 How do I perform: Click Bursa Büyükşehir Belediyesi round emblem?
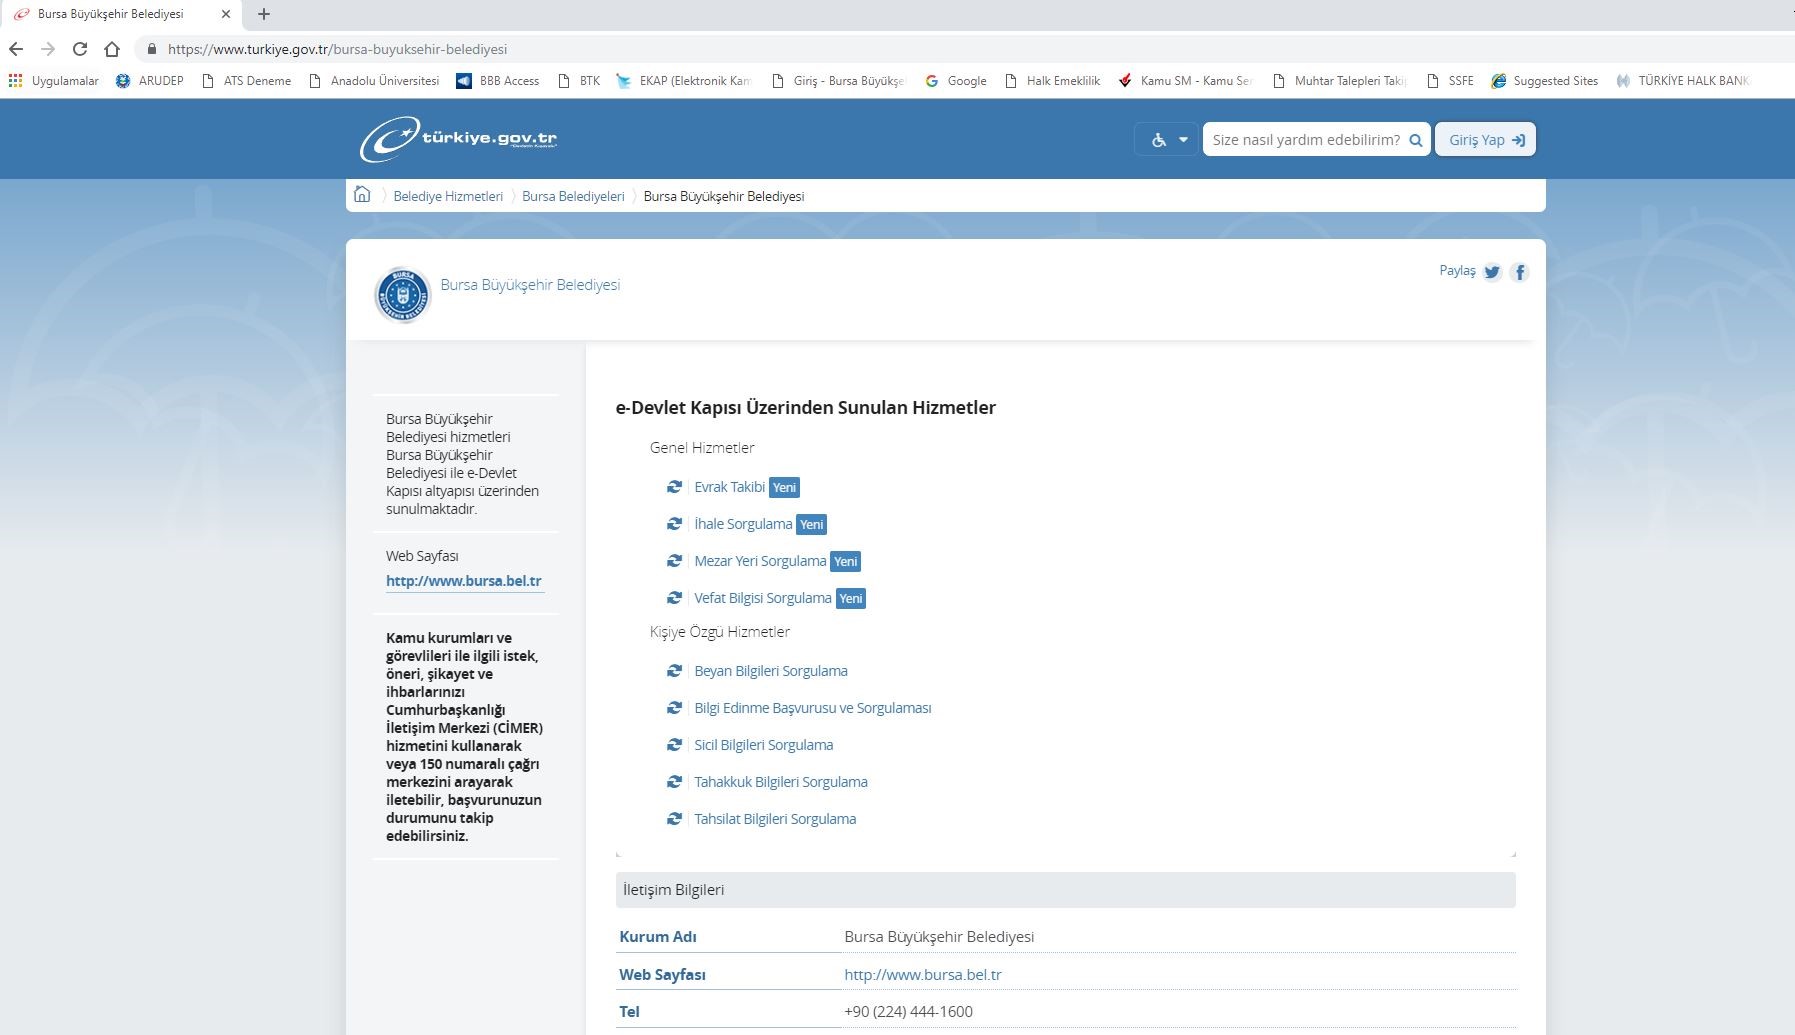click(402, 295)
